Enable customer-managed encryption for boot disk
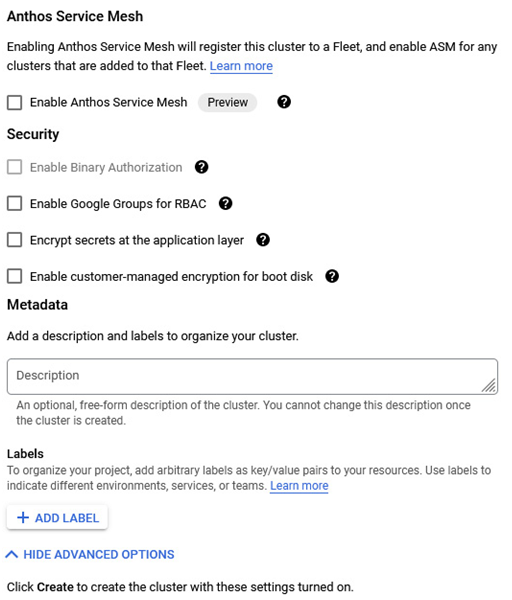Image resolution: width=512 pixels, height=600 pixels. tap(15, 276)
